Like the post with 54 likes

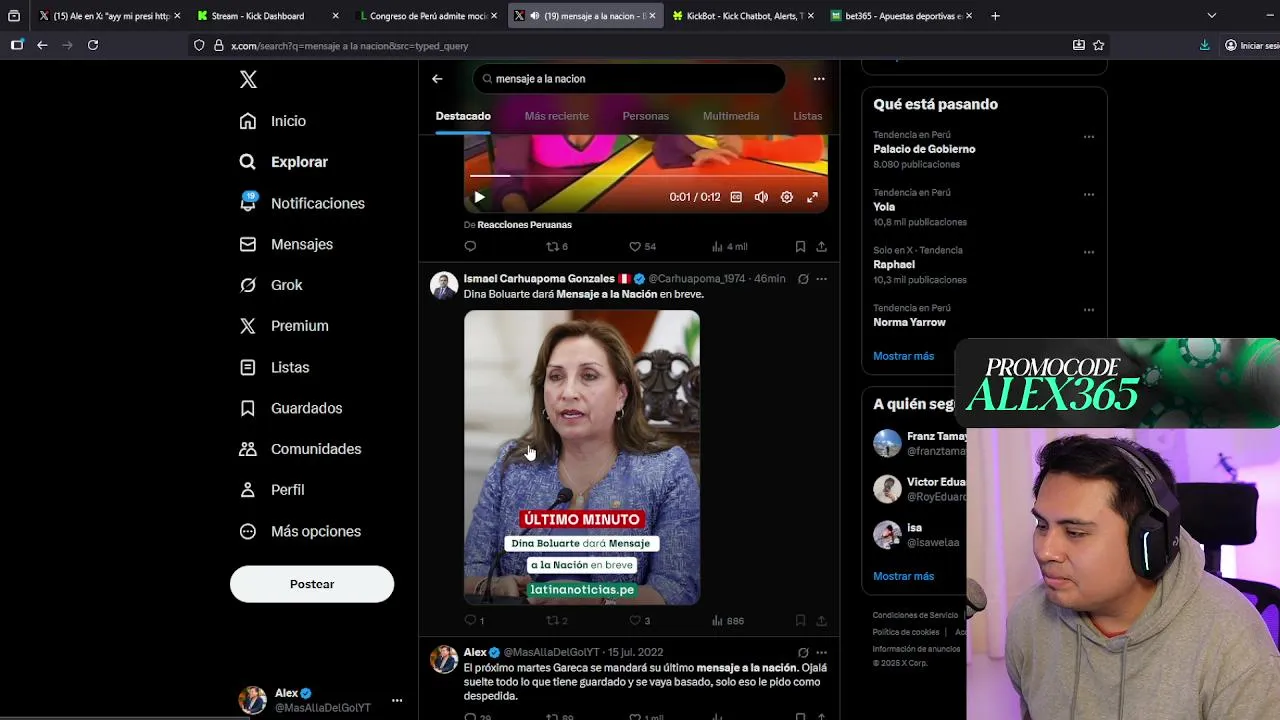pos(642,246)
